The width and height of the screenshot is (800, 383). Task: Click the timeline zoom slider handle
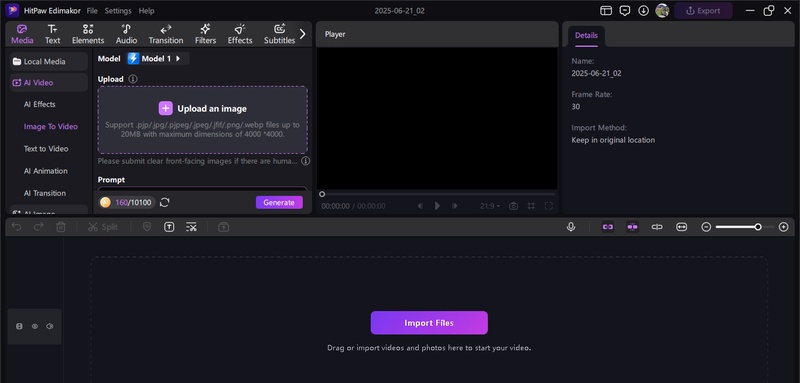tap(758, 227)
